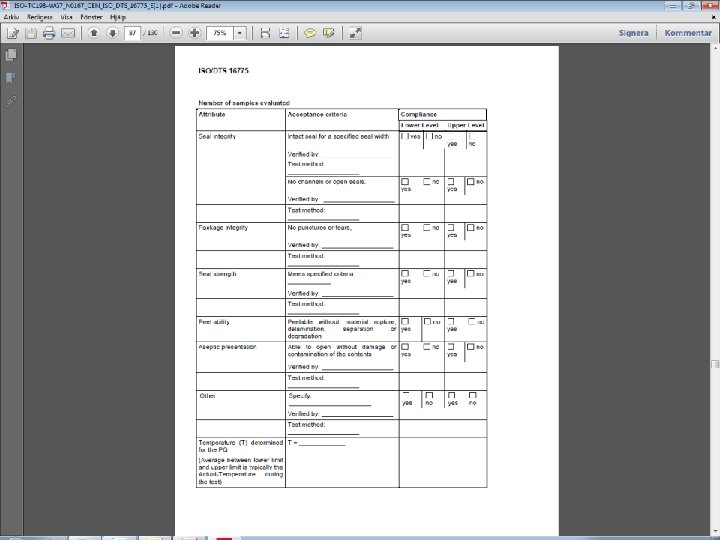Tick lower-level no for Intact seal row
Image resolution: width=720 pixels, height=540 pixels.
[x=429, y=136]
